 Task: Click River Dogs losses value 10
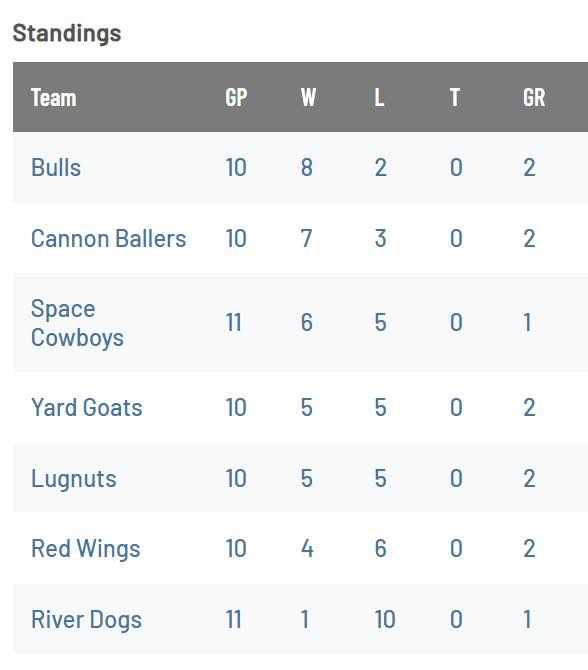[x=385, y=620]
